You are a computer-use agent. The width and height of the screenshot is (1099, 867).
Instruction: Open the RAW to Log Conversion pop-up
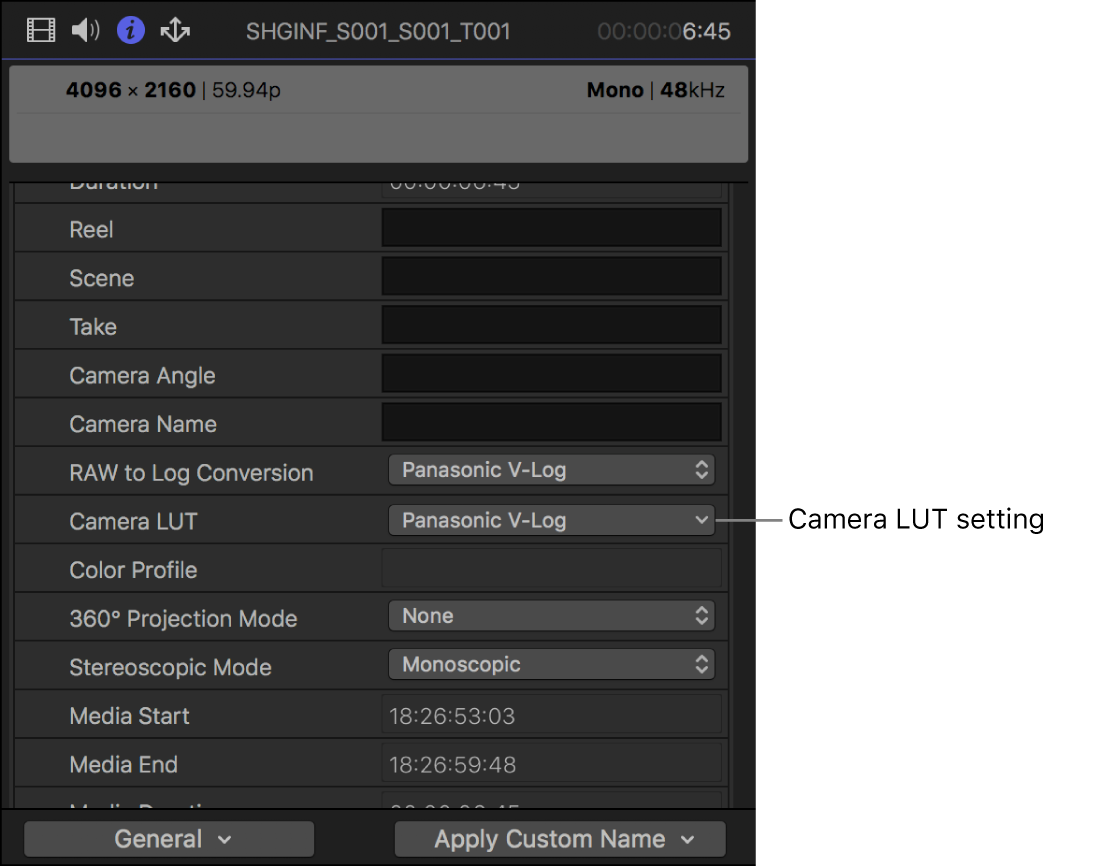551,470
